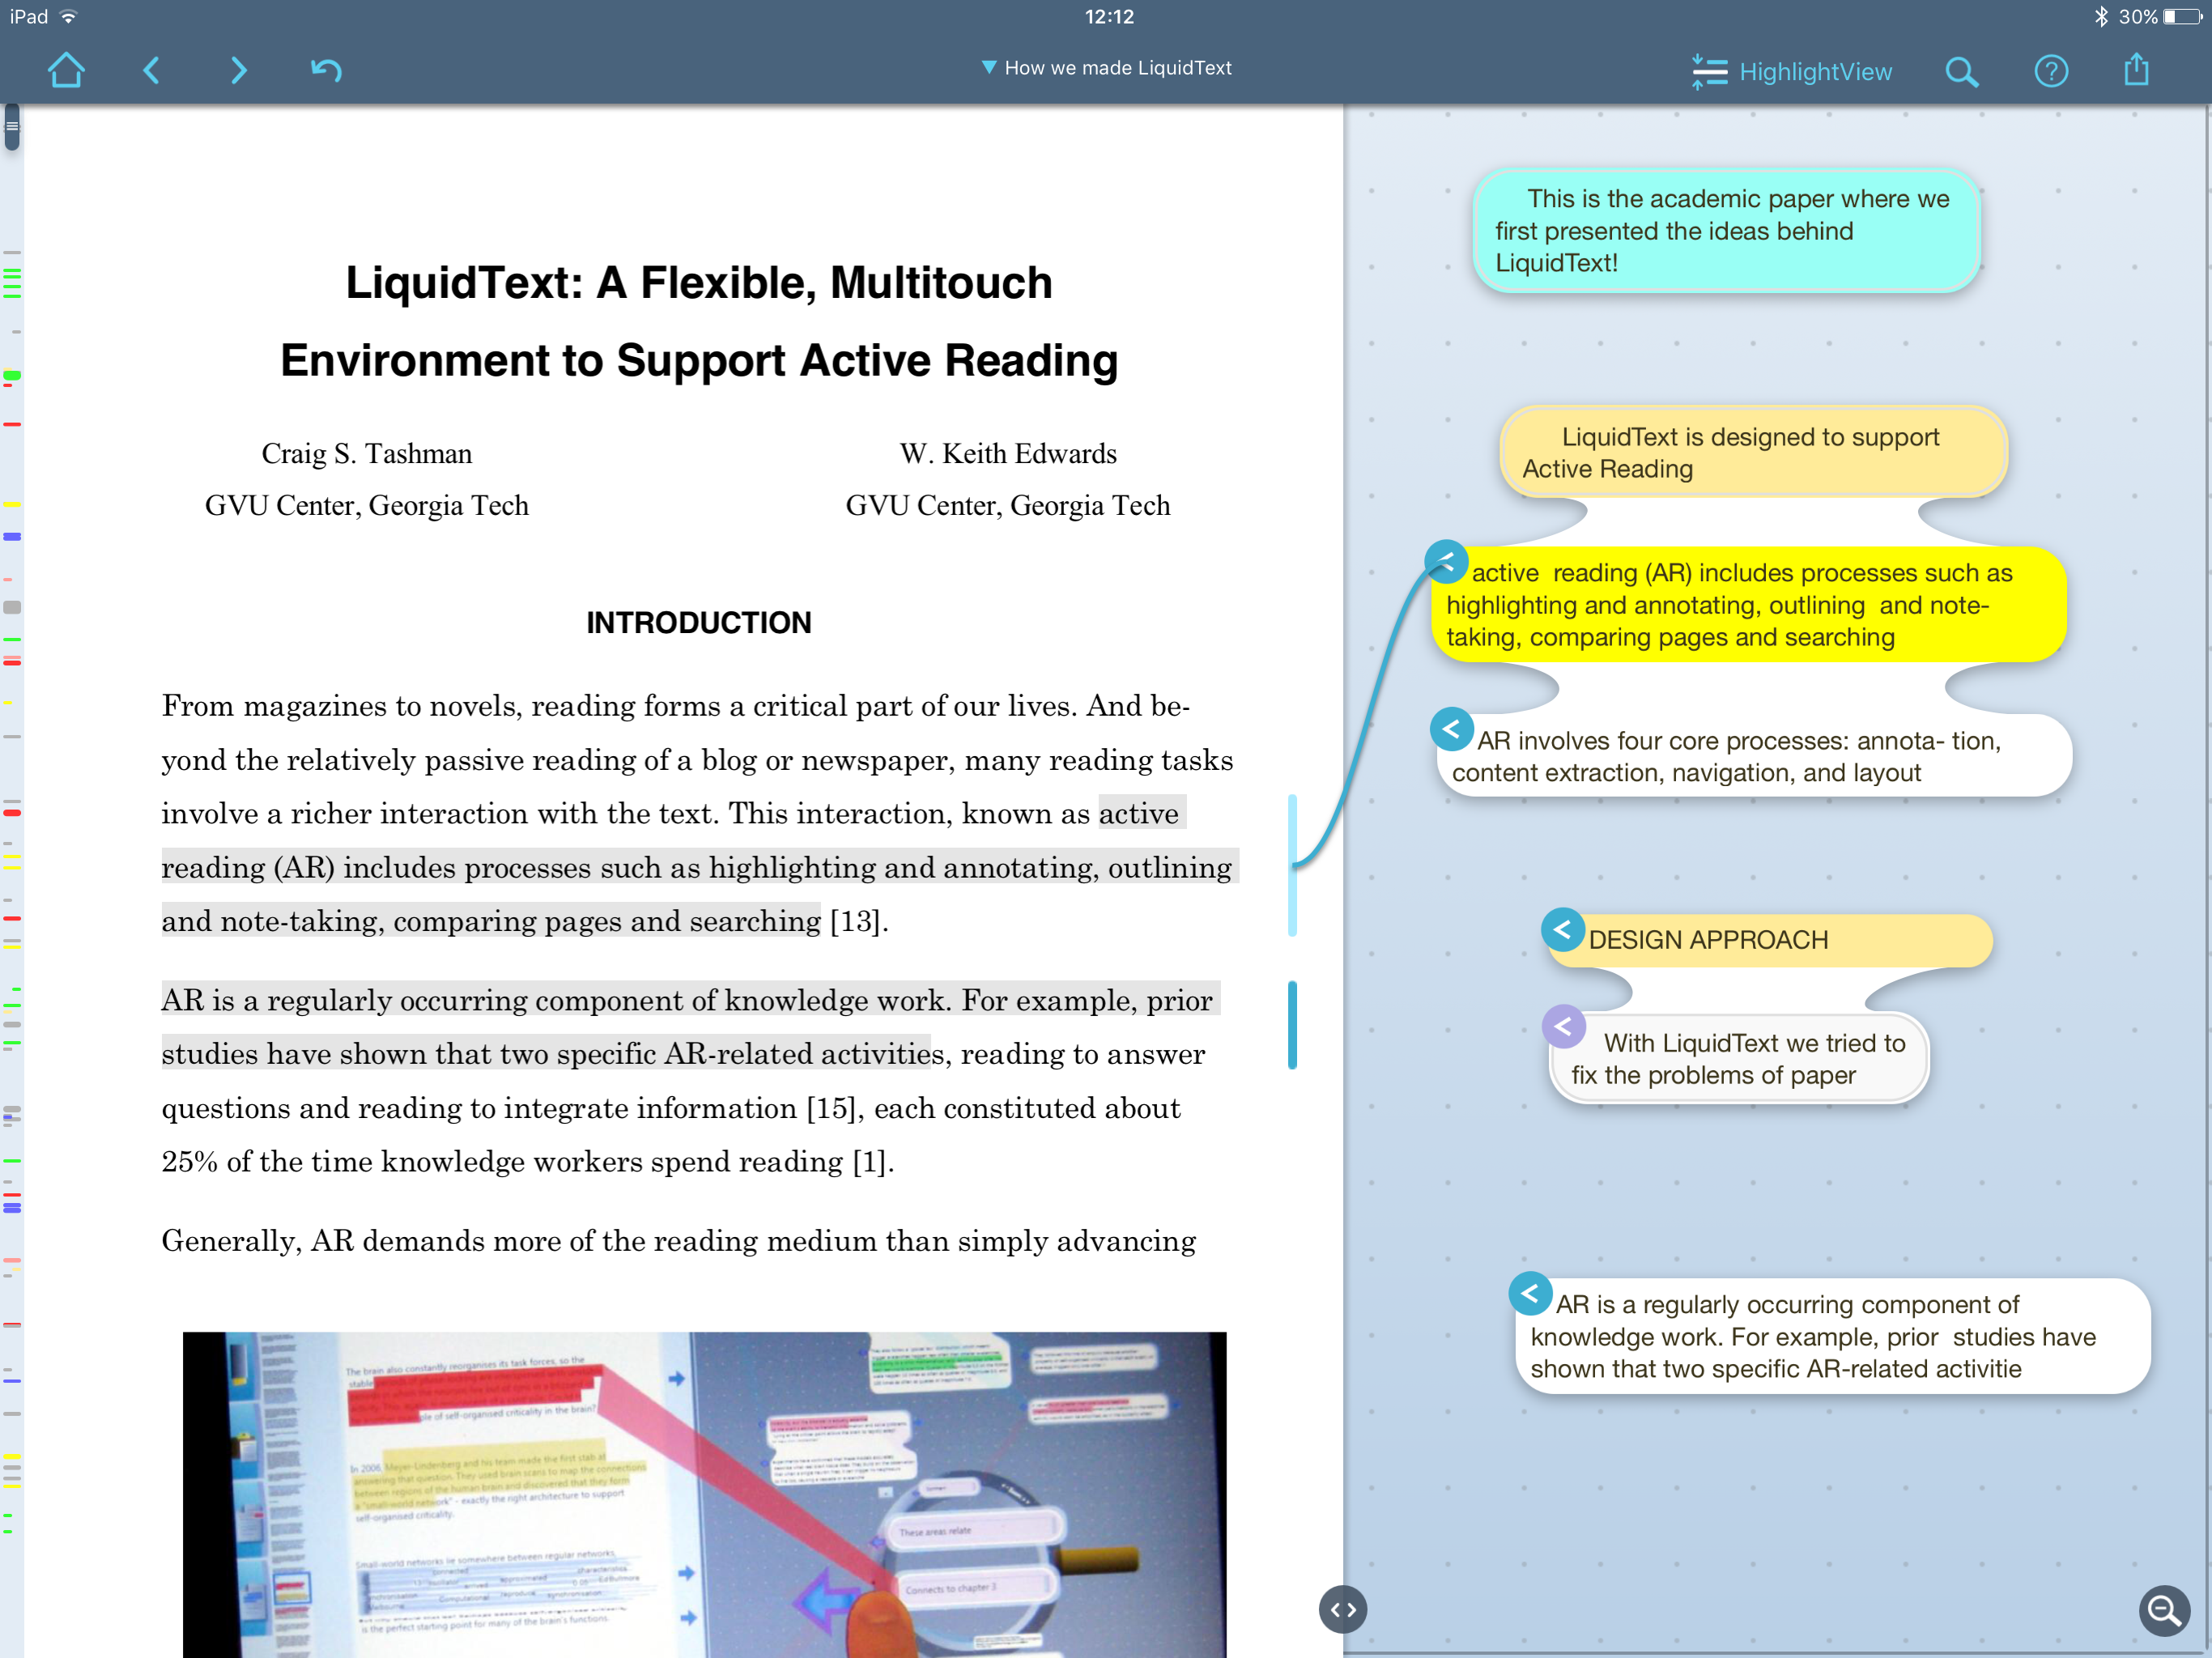Select the 'LiquidText is designed to support' note
Screen dimensions: 2212x1658
coord(1753,452)
